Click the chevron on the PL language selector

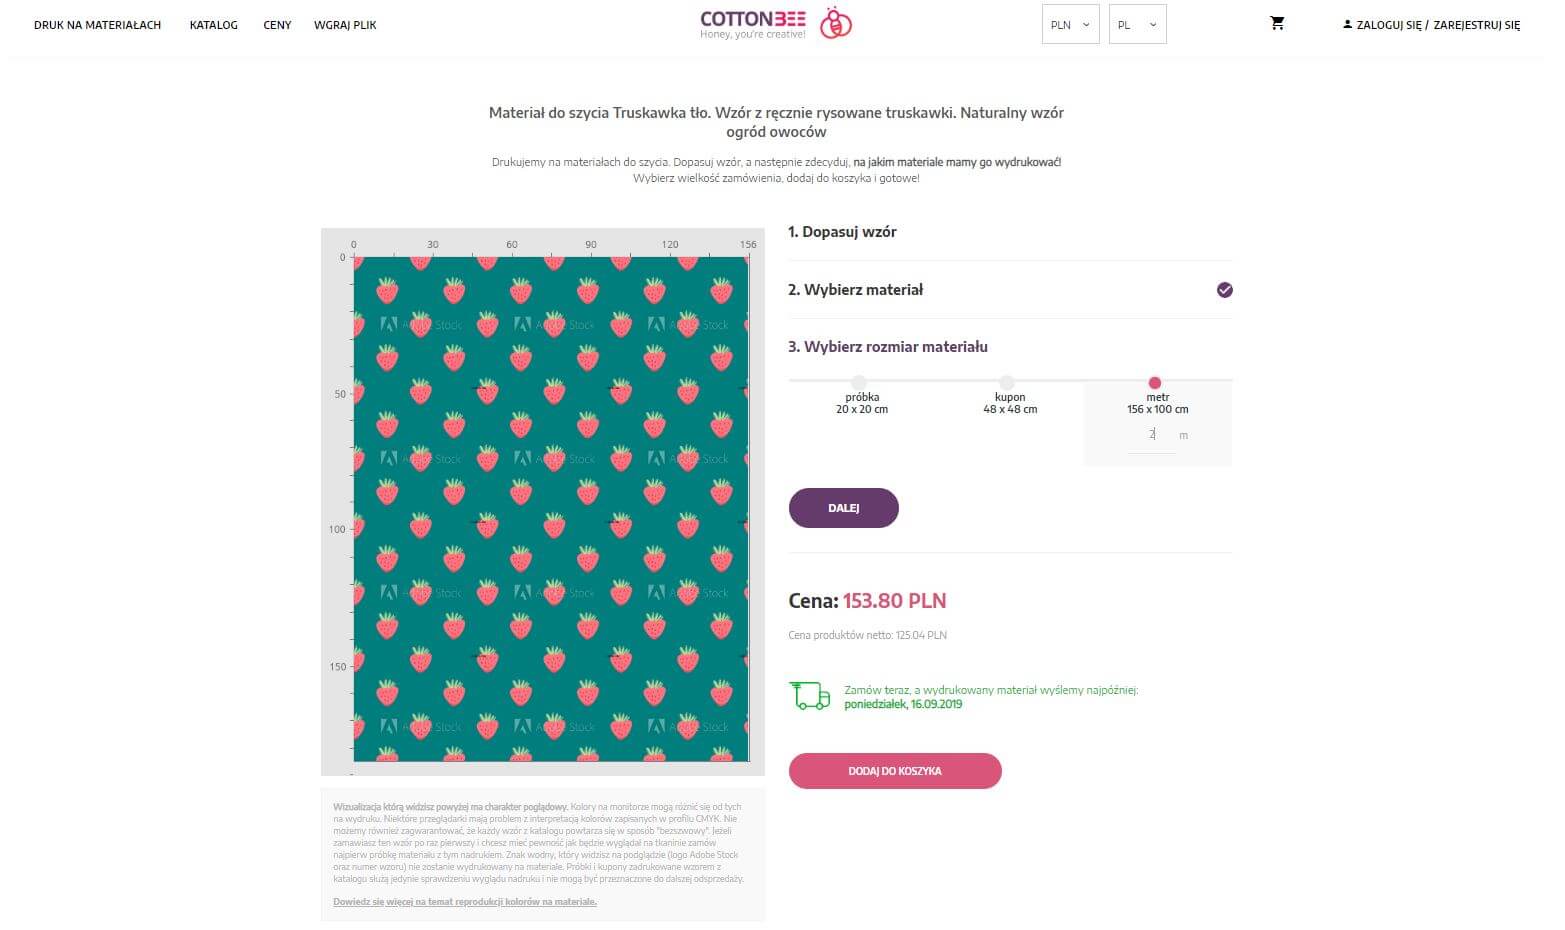[x=1151, y=25]
